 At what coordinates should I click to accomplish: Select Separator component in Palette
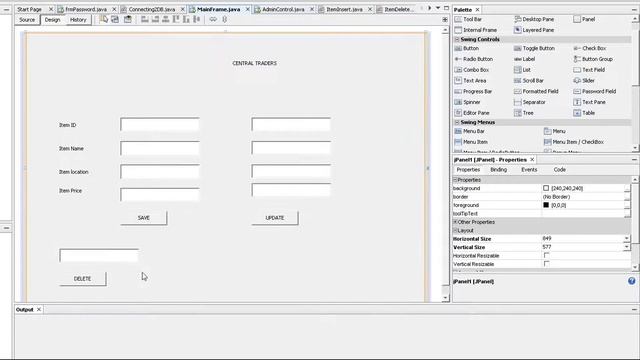[x=529, y=102]
